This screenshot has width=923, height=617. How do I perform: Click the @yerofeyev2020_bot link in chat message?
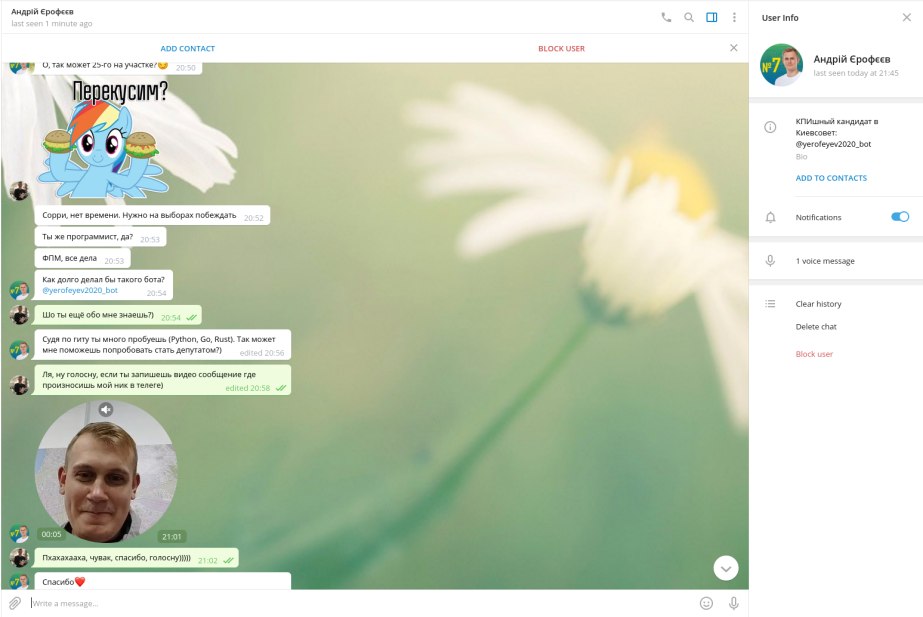(80, 290)
